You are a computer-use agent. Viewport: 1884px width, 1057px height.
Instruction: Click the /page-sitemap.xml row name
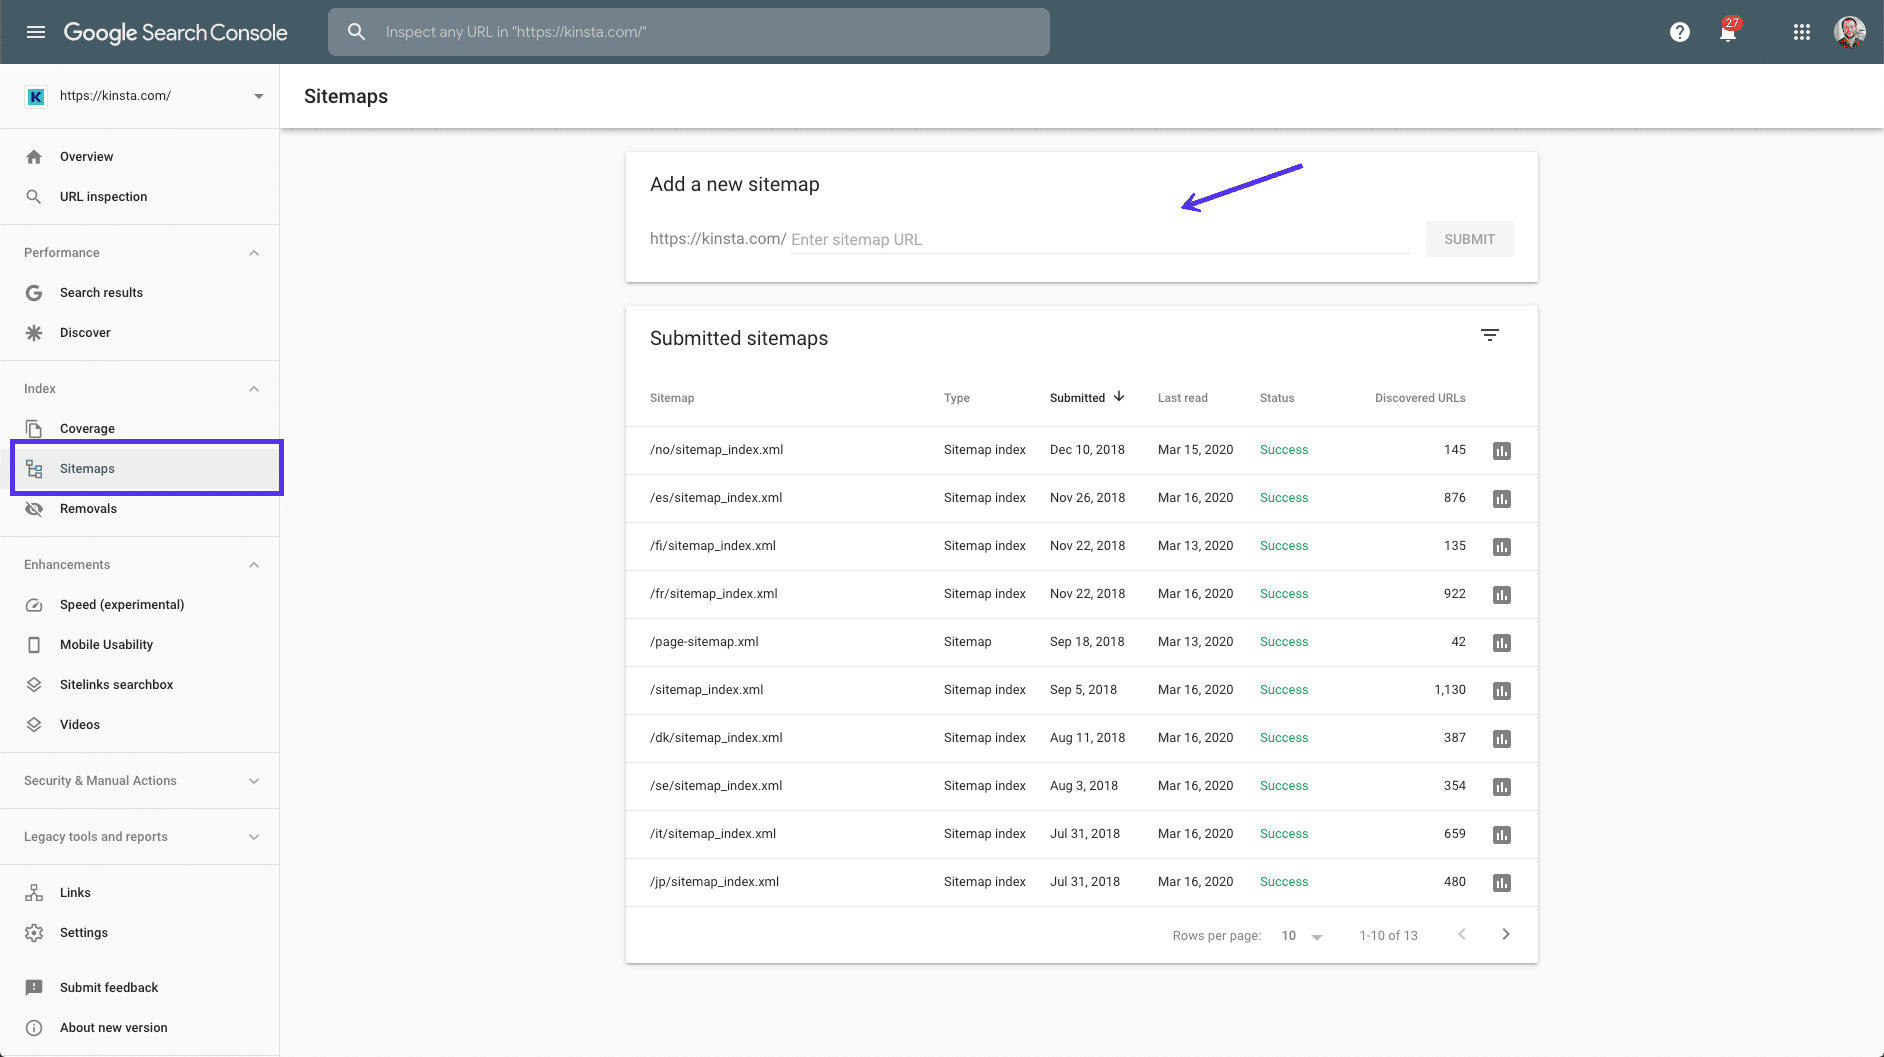(704, 642)
